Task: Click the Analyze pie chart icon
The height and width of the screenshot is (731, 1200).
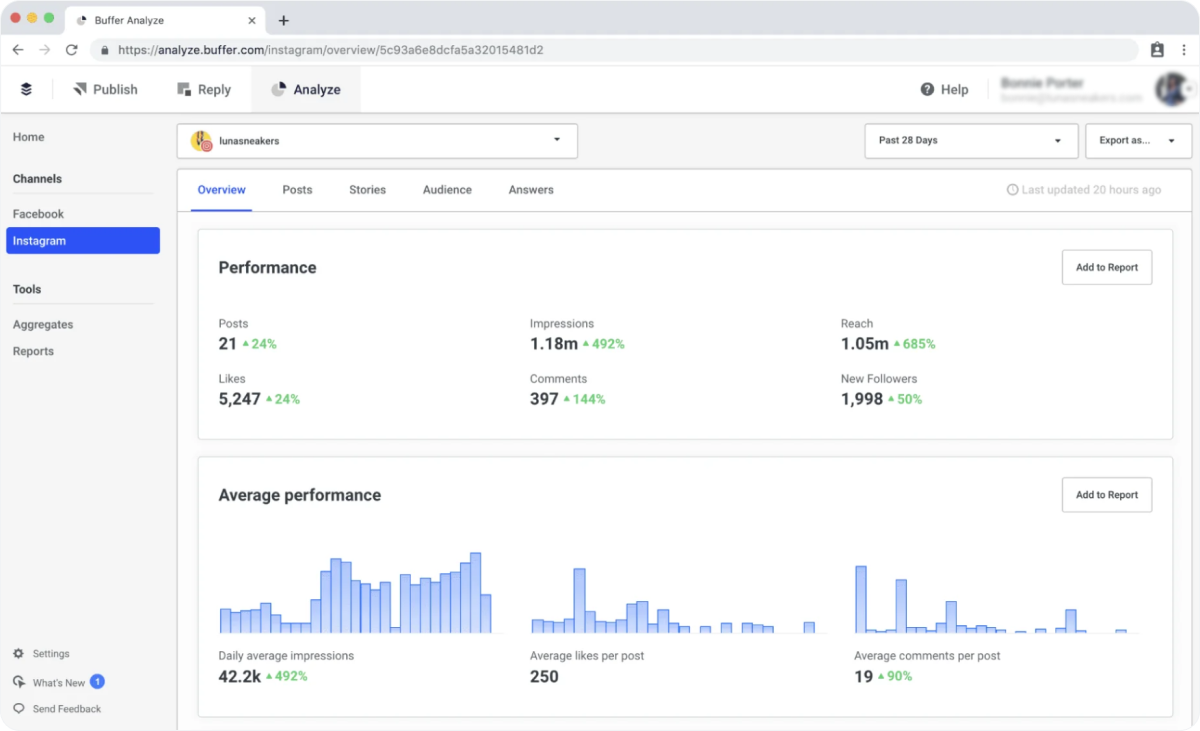Action: [x=279, y=89]
